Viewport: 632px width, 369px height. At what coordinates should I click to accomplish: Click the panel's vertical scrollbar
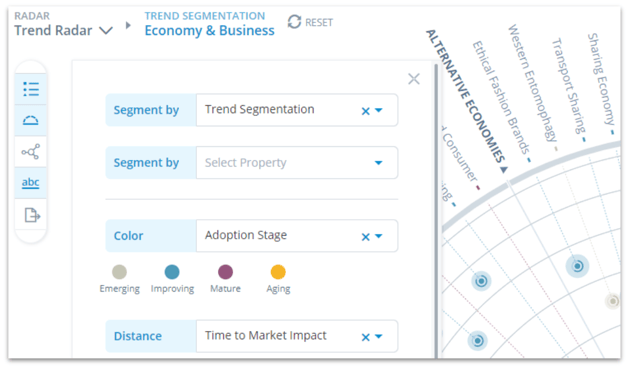click(x=436, y=210)
